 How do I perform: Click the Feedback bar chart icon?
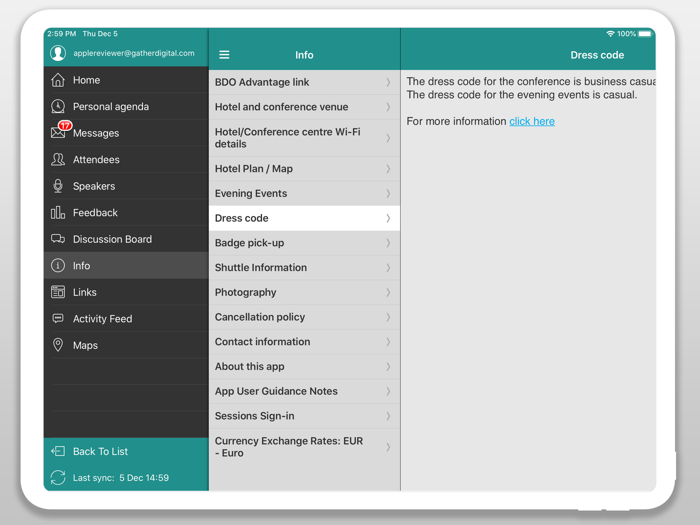[x=58, y=212]
